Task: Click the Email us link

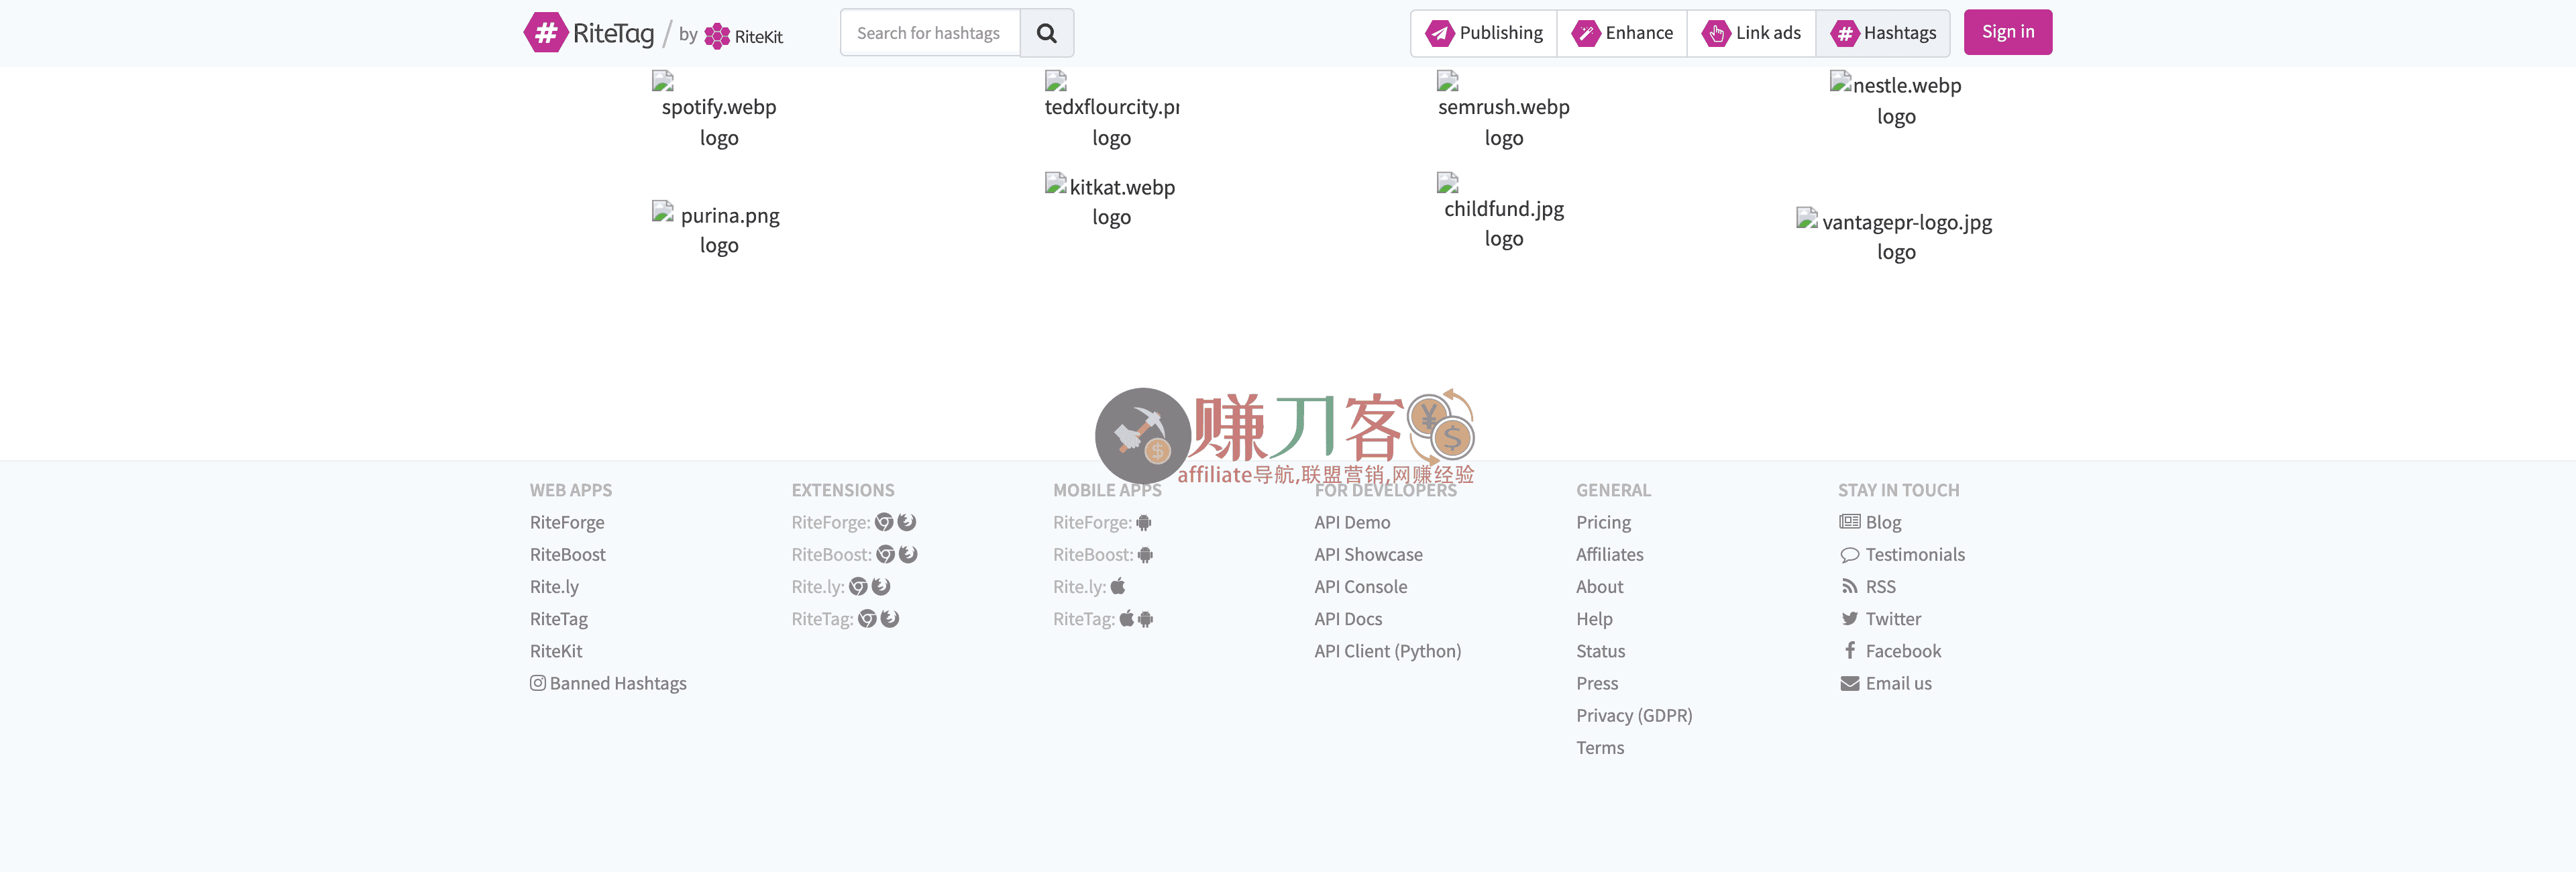Action: [1897, 683]
